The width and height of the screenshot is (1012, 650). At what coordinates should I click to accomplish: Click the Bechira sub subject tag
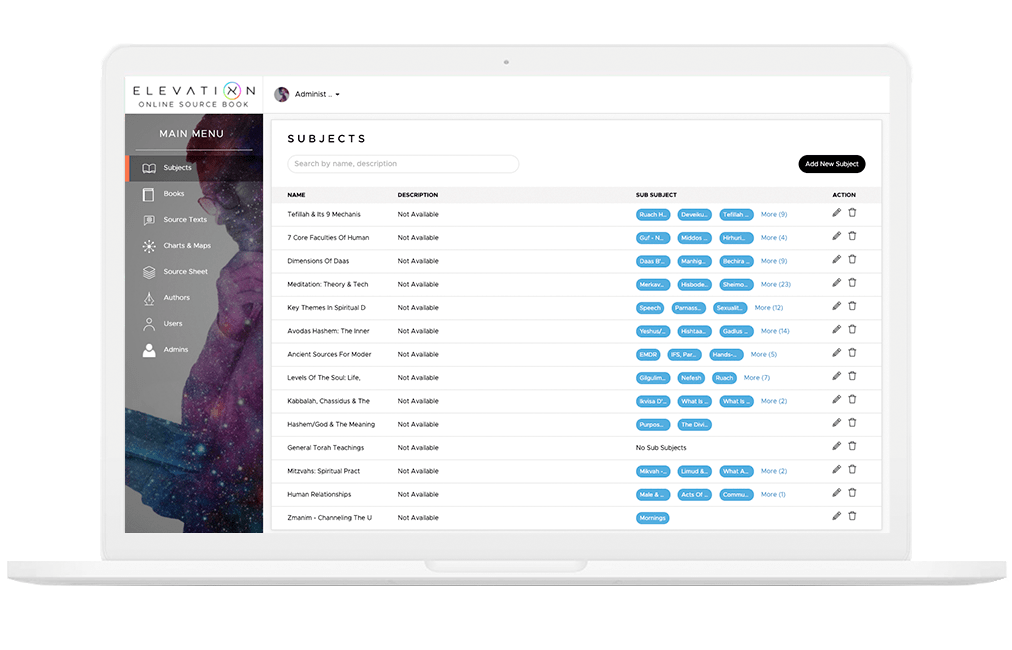[736, 261]
